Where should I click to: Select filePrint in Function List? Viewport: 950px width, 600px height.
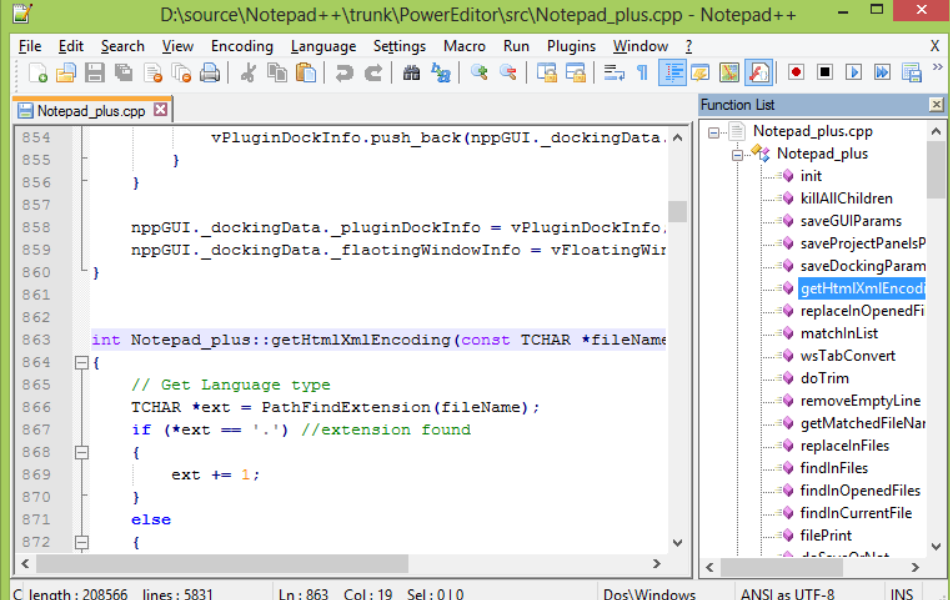click(826, 535)
